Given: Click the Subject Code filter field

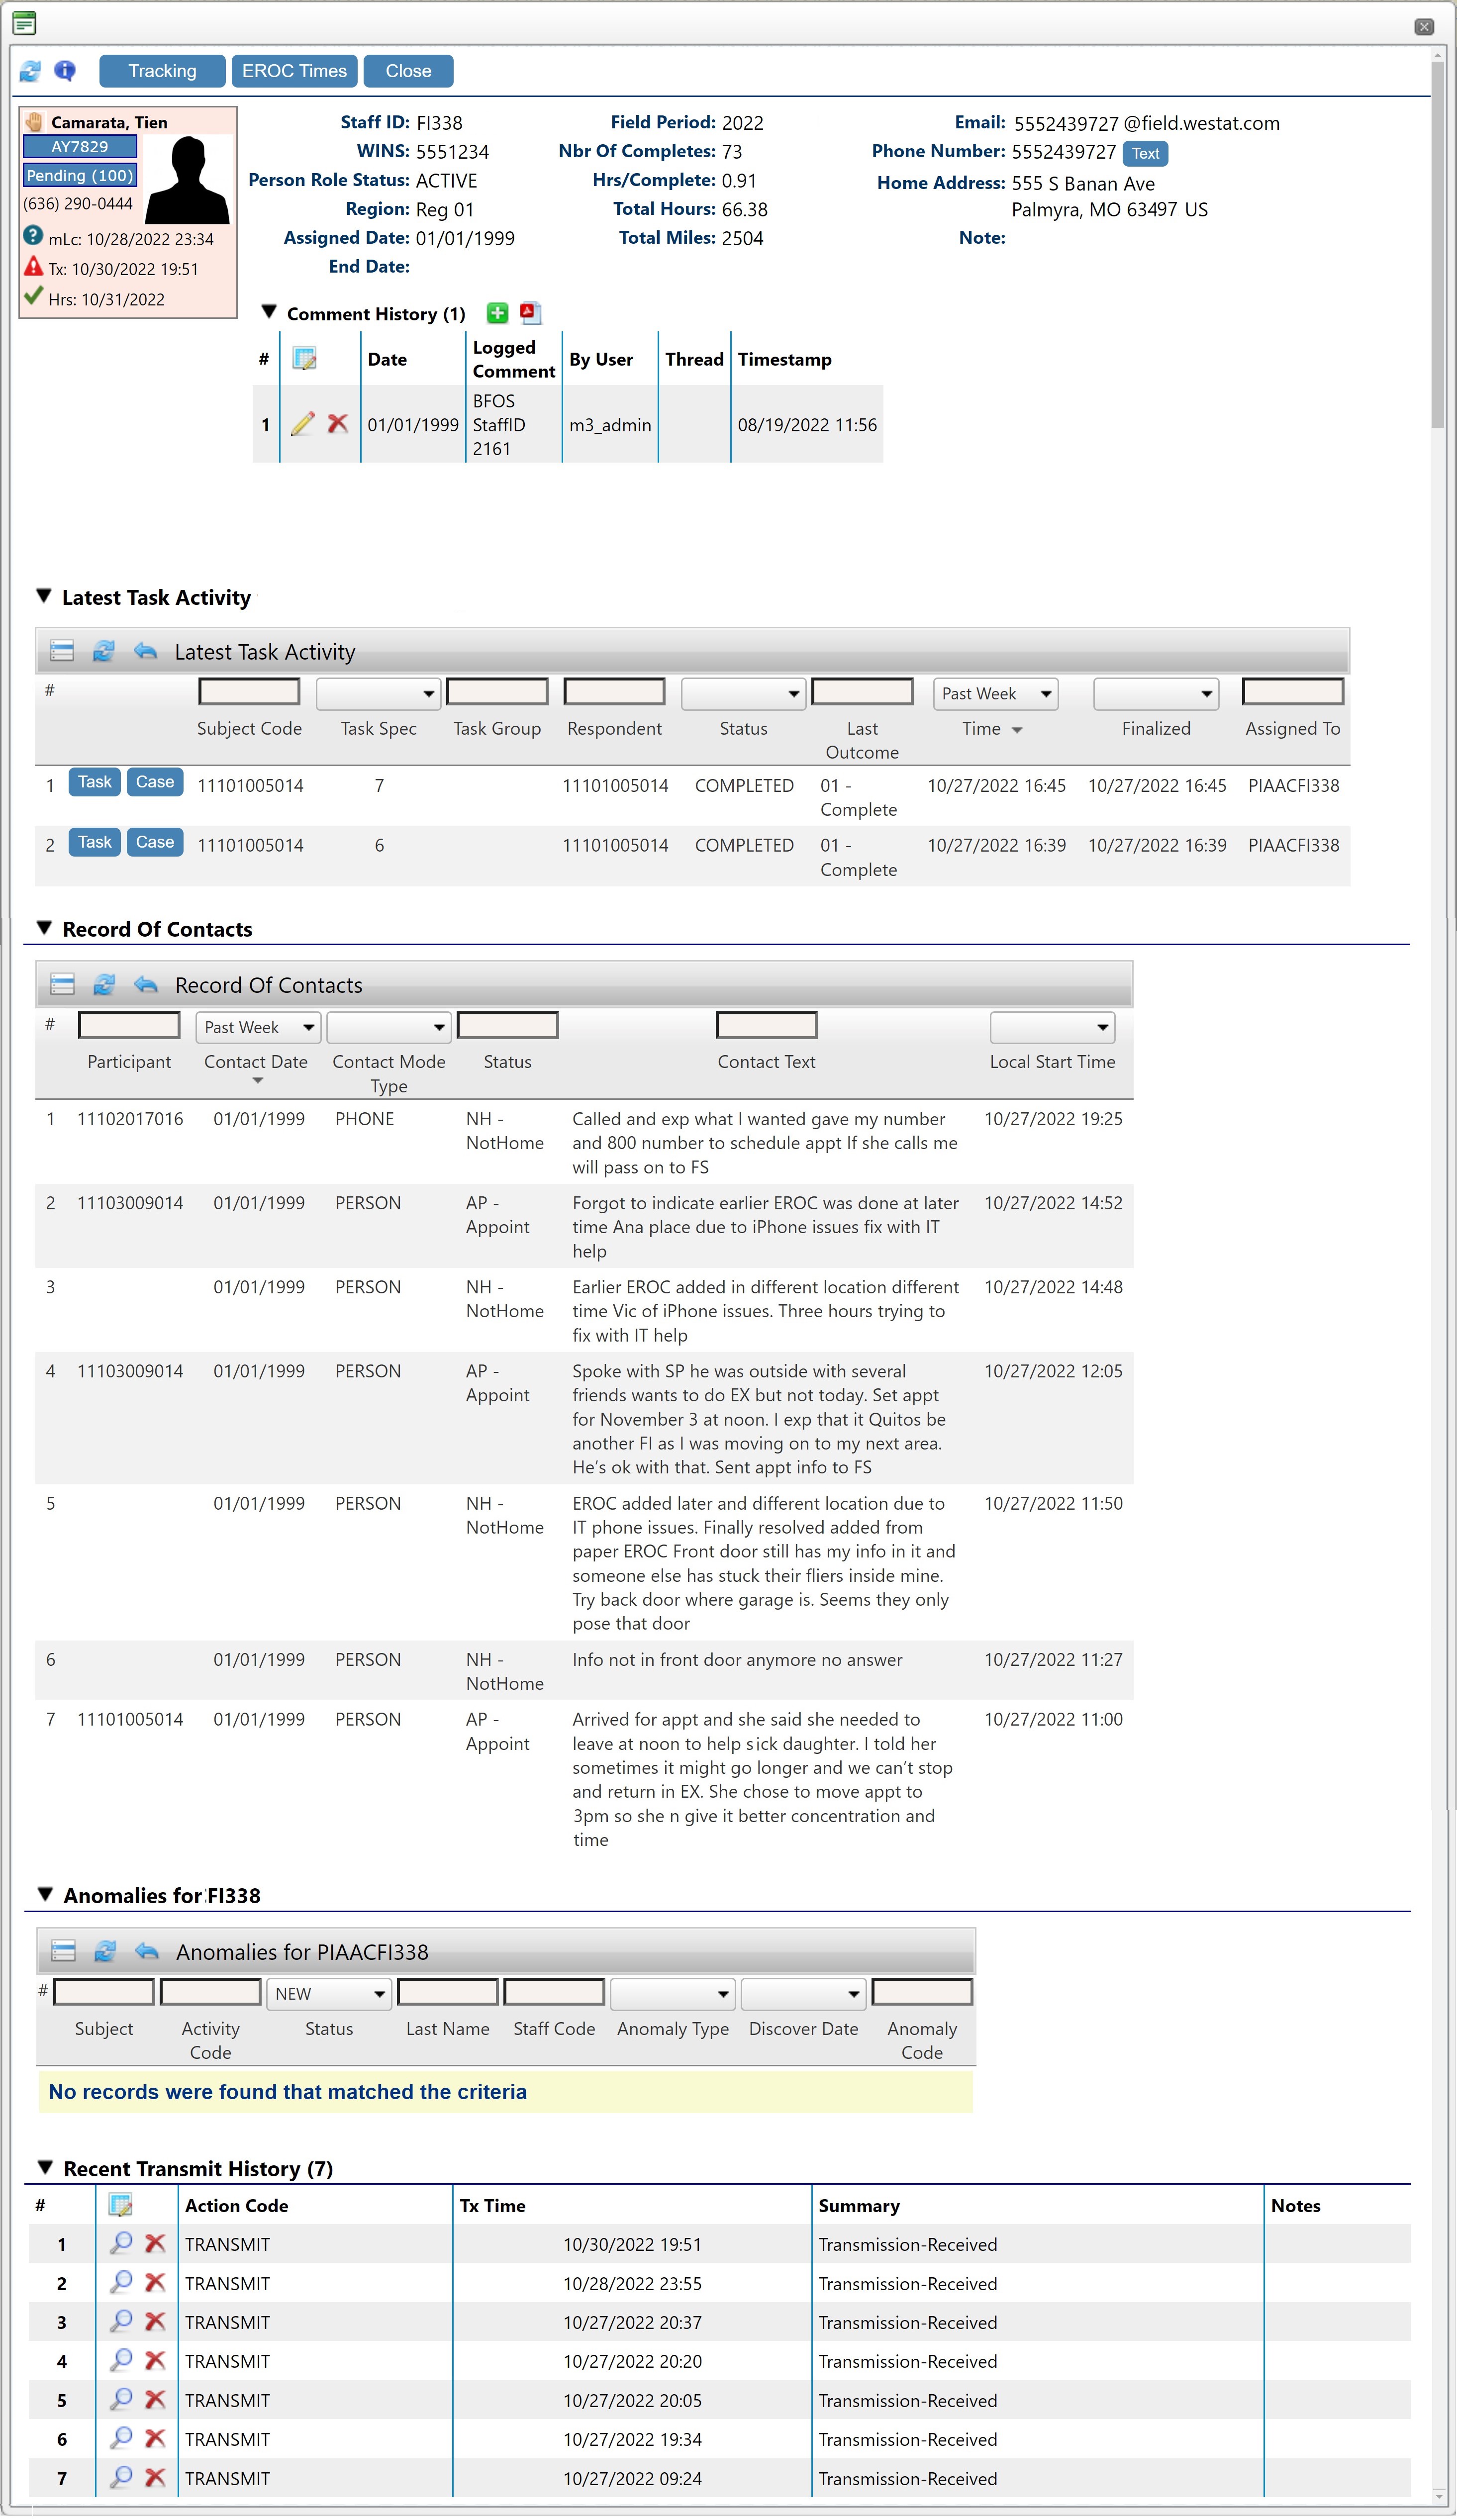Looking at the screenshot, I should (x=249, y=691).
